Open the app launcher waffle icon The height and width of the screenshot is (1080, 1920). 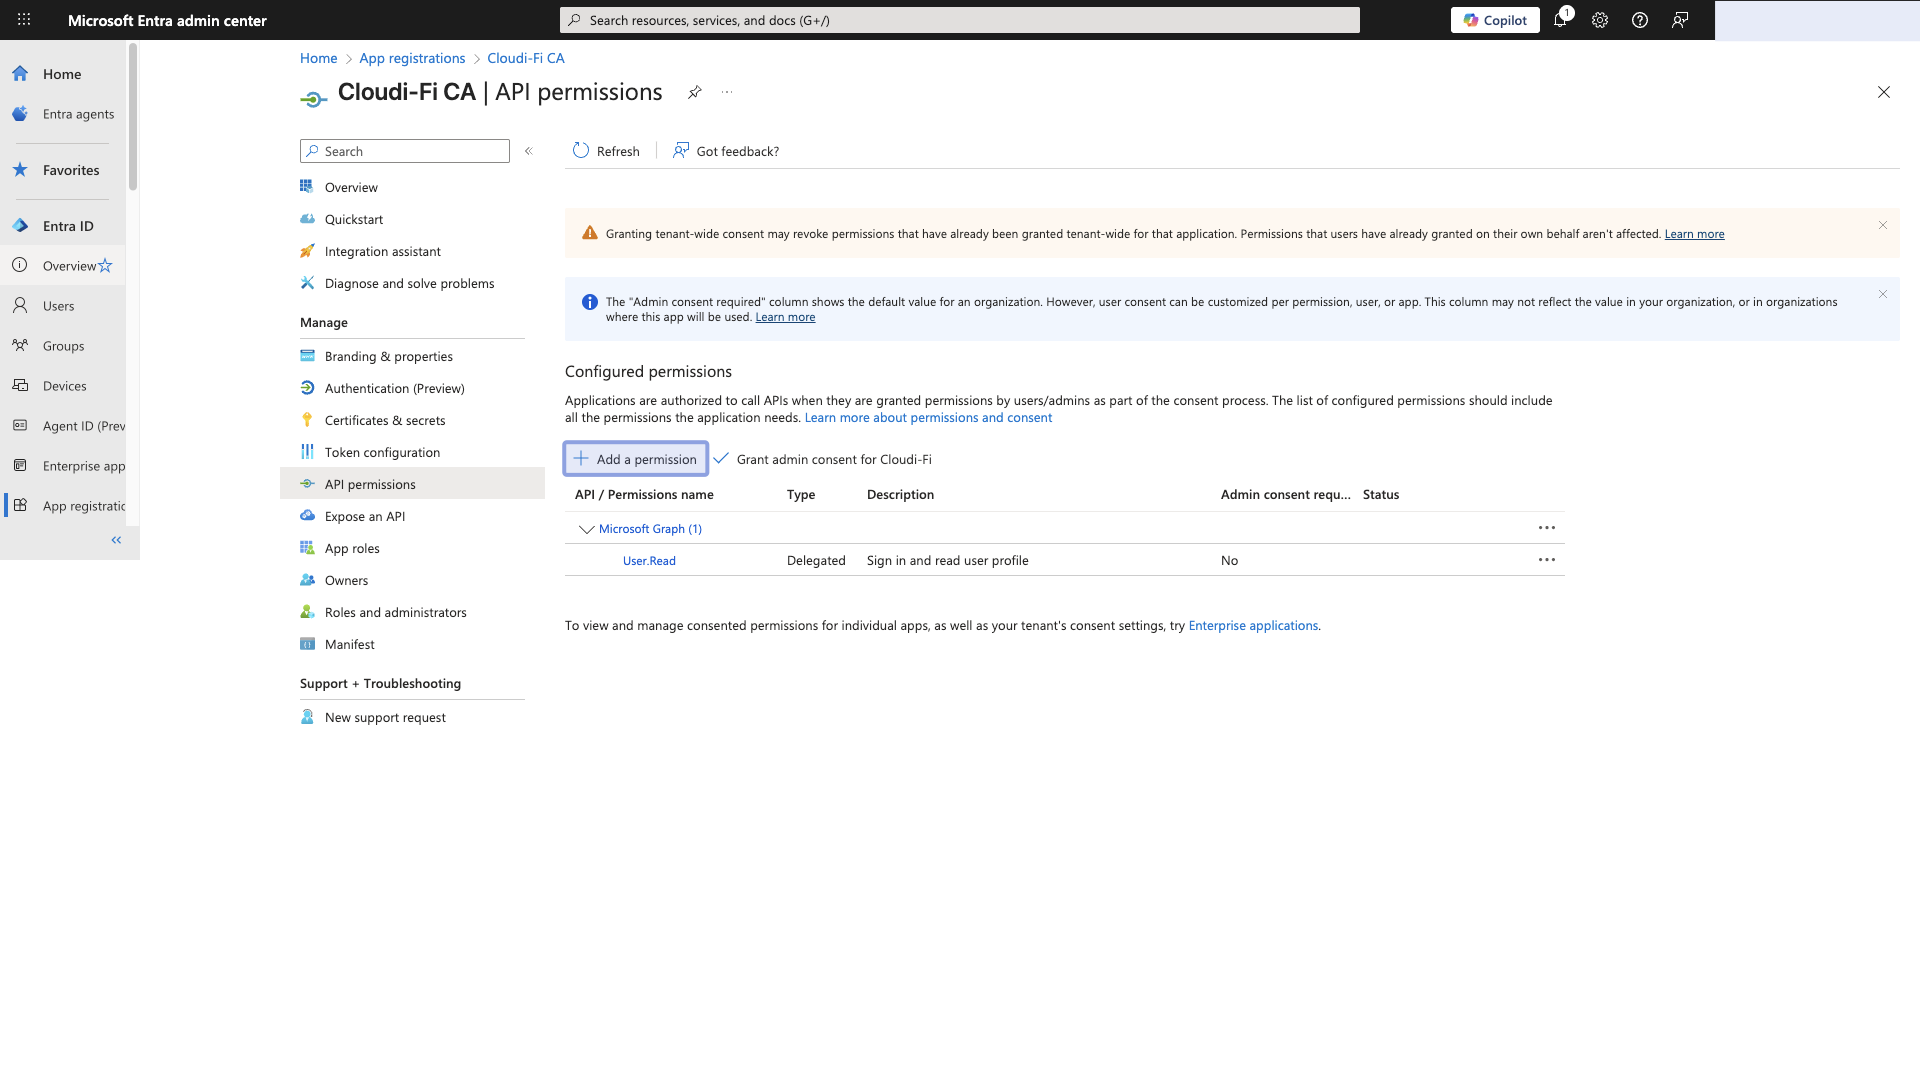coord(23,20)
